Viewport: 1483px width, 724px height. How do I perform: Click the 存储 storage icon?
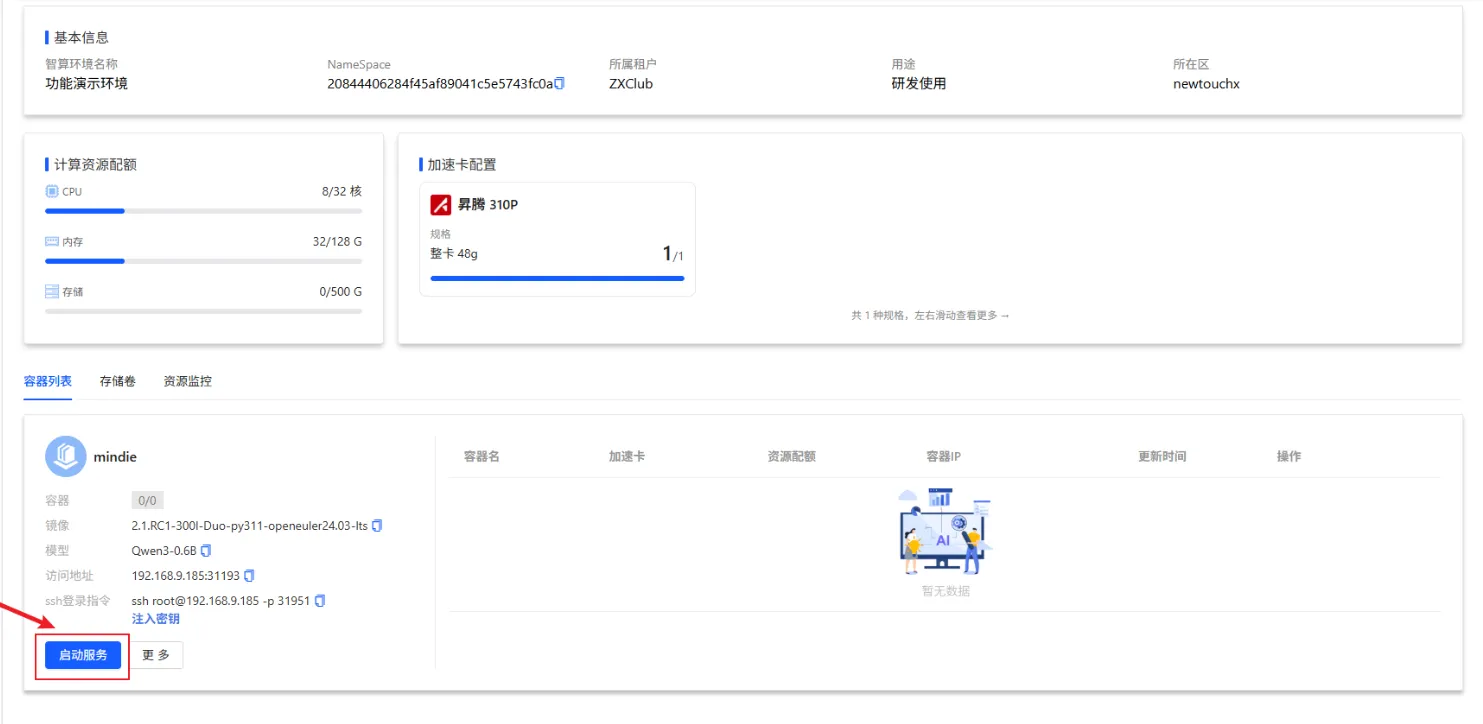[x=52, y=292]
